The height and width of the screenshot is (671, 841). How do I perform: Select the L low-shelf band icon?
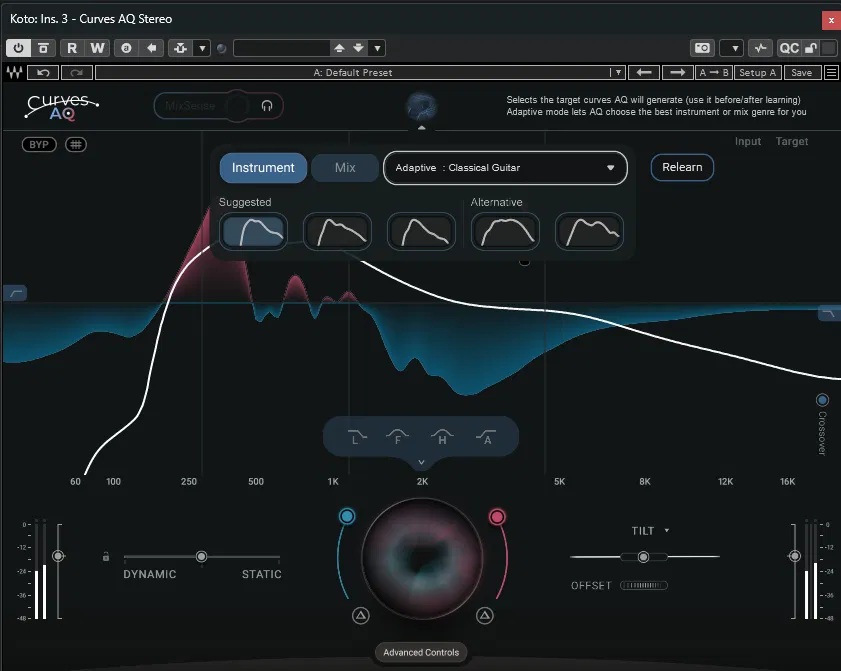tap(357, 437)
